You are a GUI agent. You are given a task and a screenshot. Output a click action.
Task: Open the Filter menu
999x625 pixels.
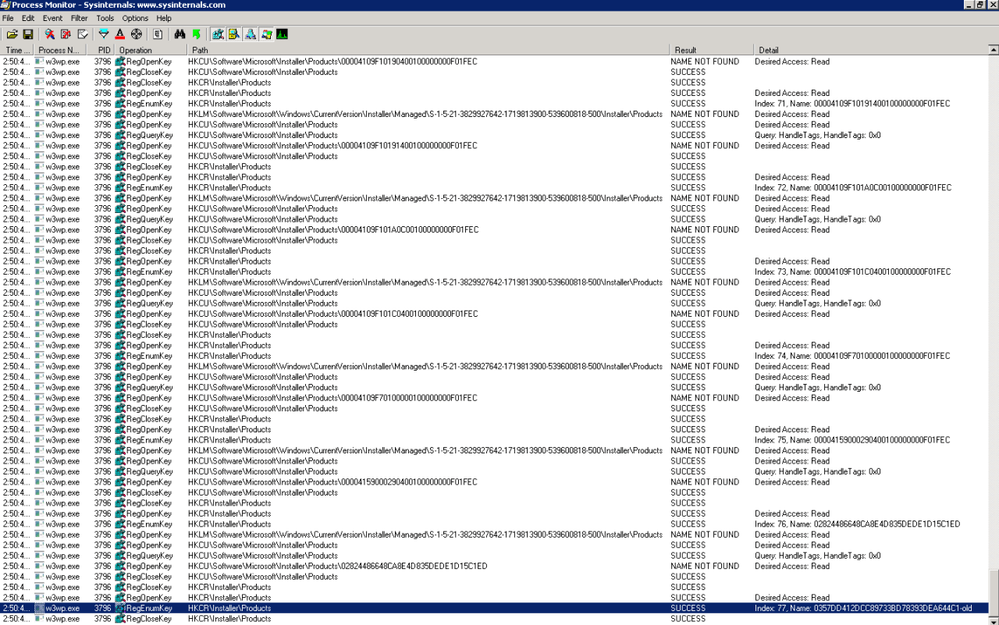click(x=79, y=17)
